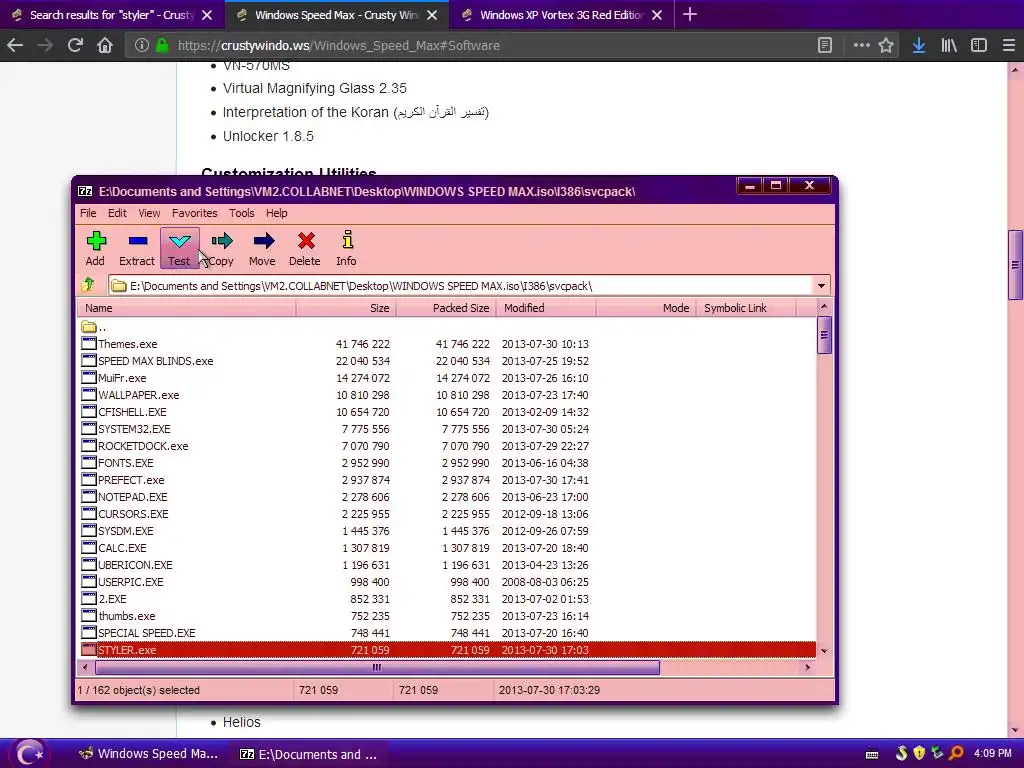1024x768 pixels.
Task: Sort file list by Modified column
Action: tap(546, 308)
